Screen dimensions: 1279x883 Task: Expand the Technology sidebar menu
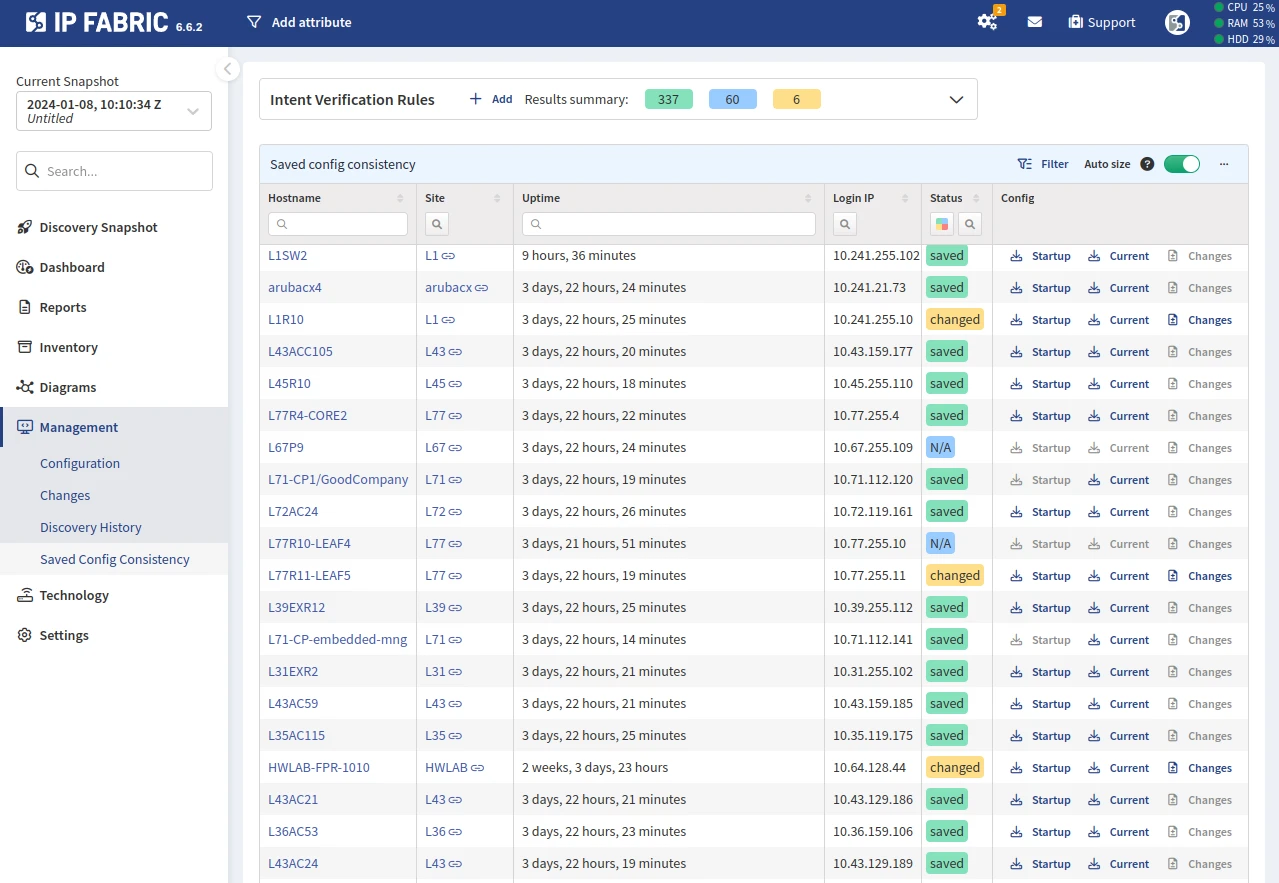tap(74, 595)
